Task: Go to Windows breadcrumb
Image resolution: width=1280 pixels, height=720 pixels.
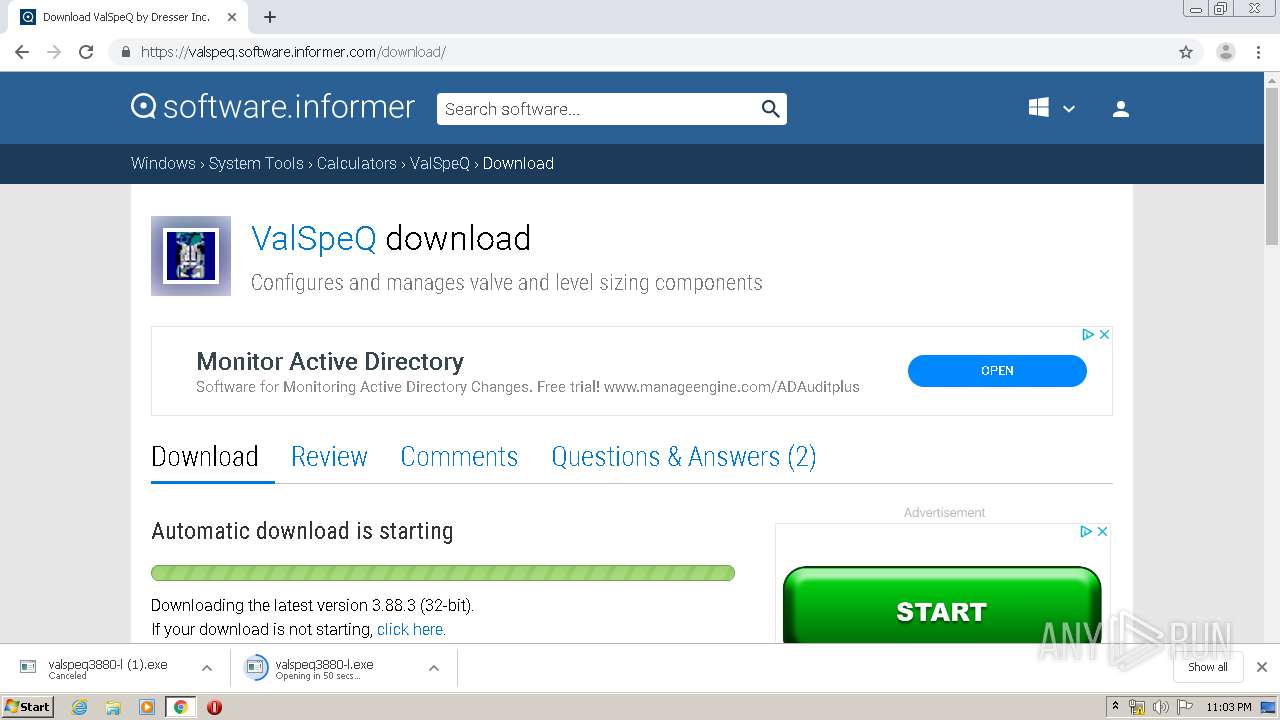Action: click(x=163, y=164)
